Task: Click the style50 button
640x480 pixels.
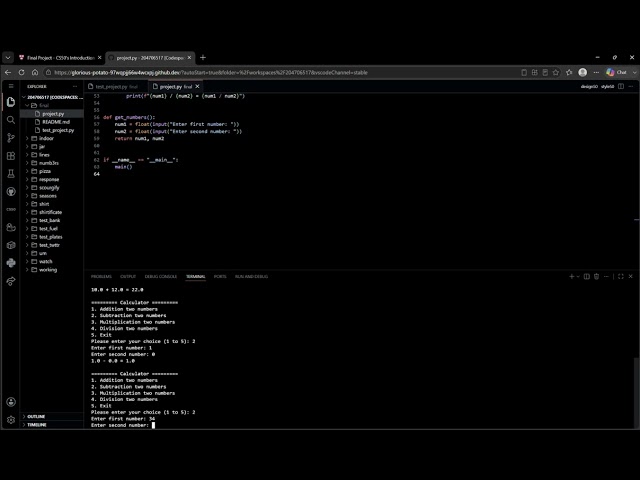Action: (x=607, y=87)
